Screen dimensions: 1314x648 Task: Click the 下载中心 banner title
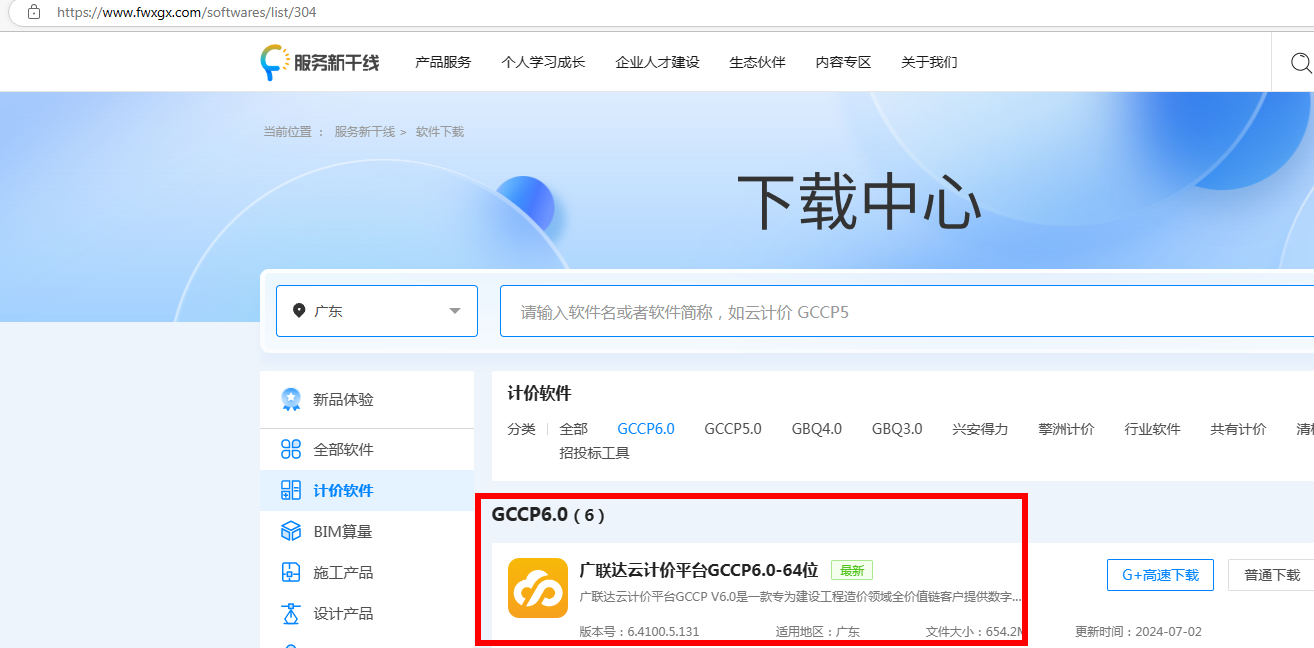(859, 202)
